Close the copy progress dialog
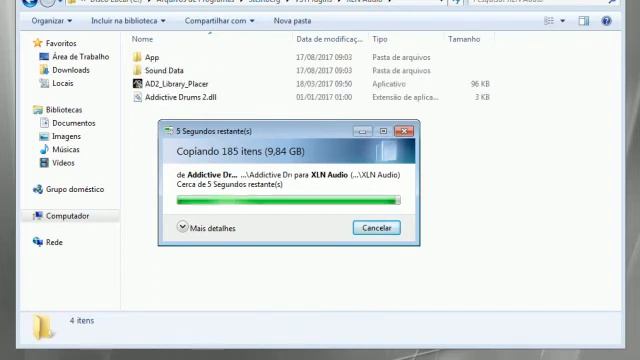Image resolution: width=640 pixels, height=360 pixels. point(404,131)
